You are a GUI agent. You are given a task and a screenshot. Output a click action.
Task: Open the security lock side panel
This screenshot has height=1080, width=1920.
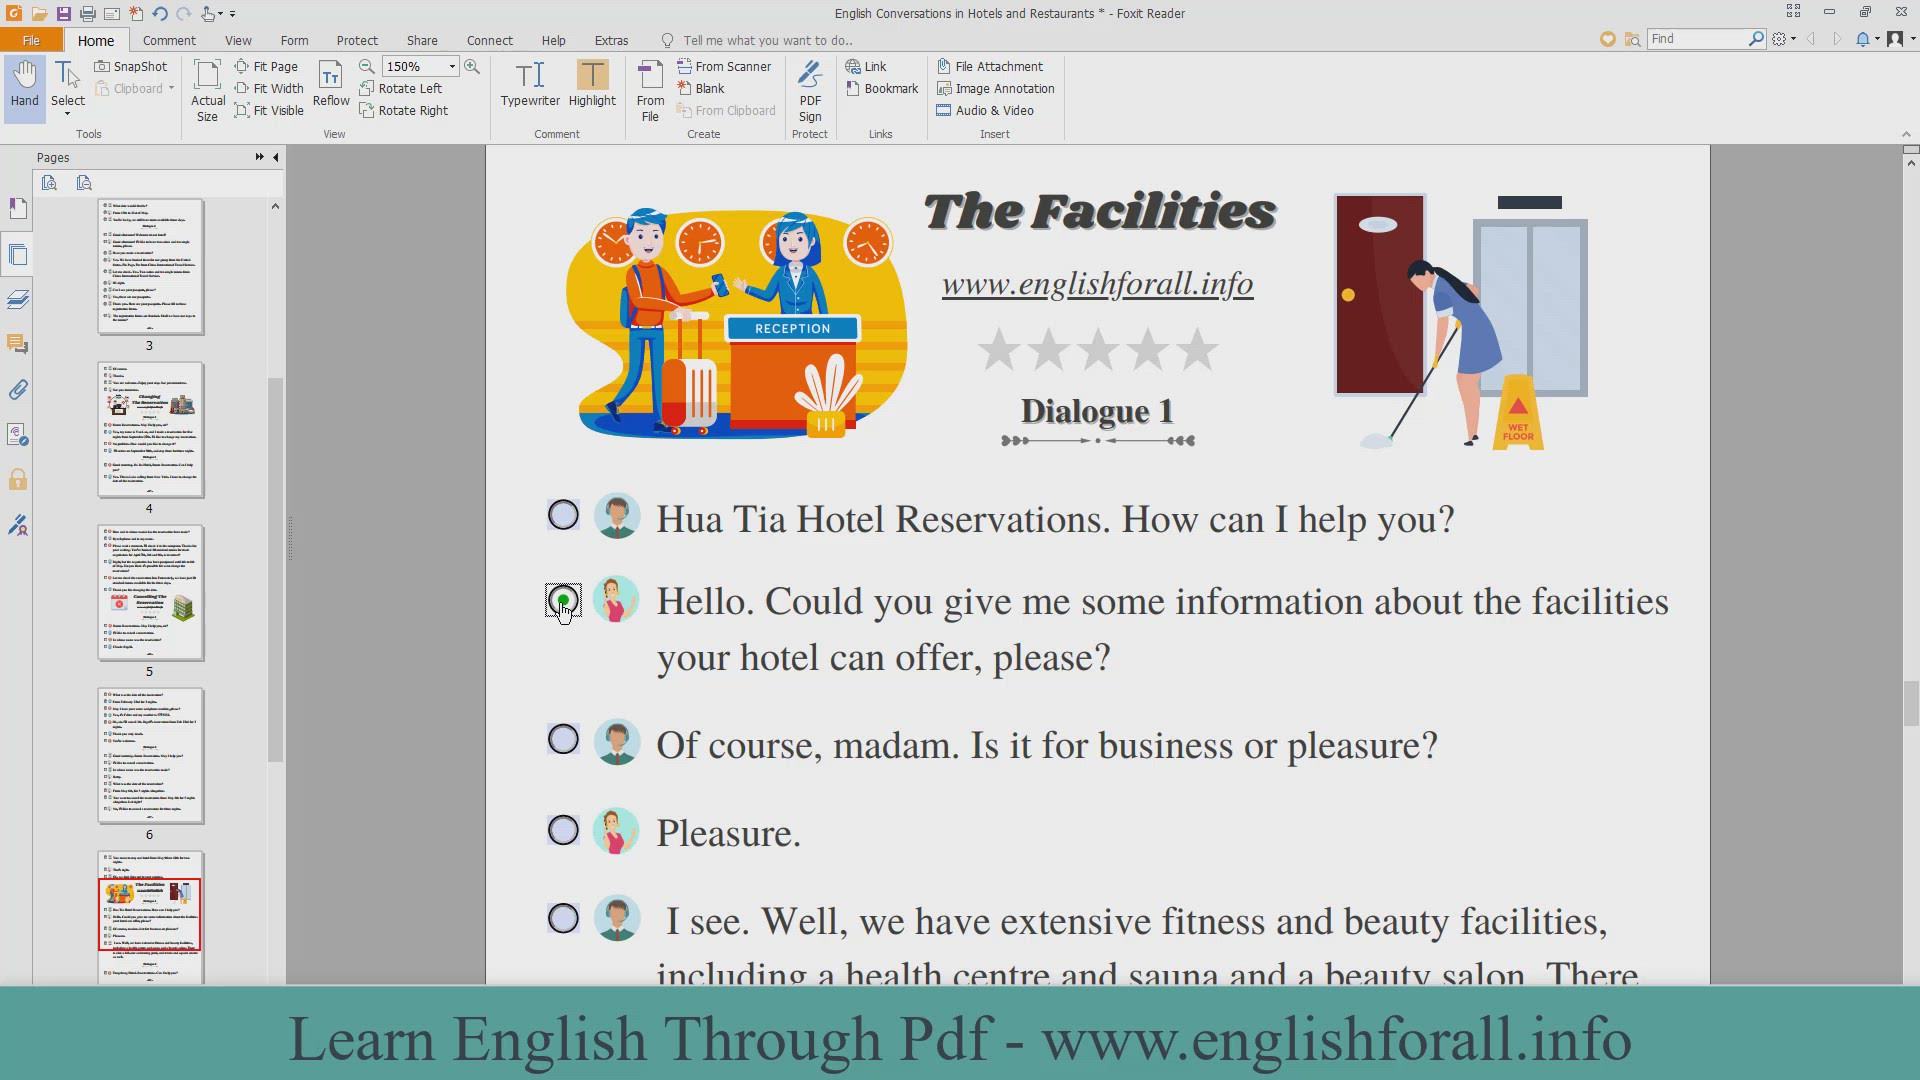tap(18, 480)
